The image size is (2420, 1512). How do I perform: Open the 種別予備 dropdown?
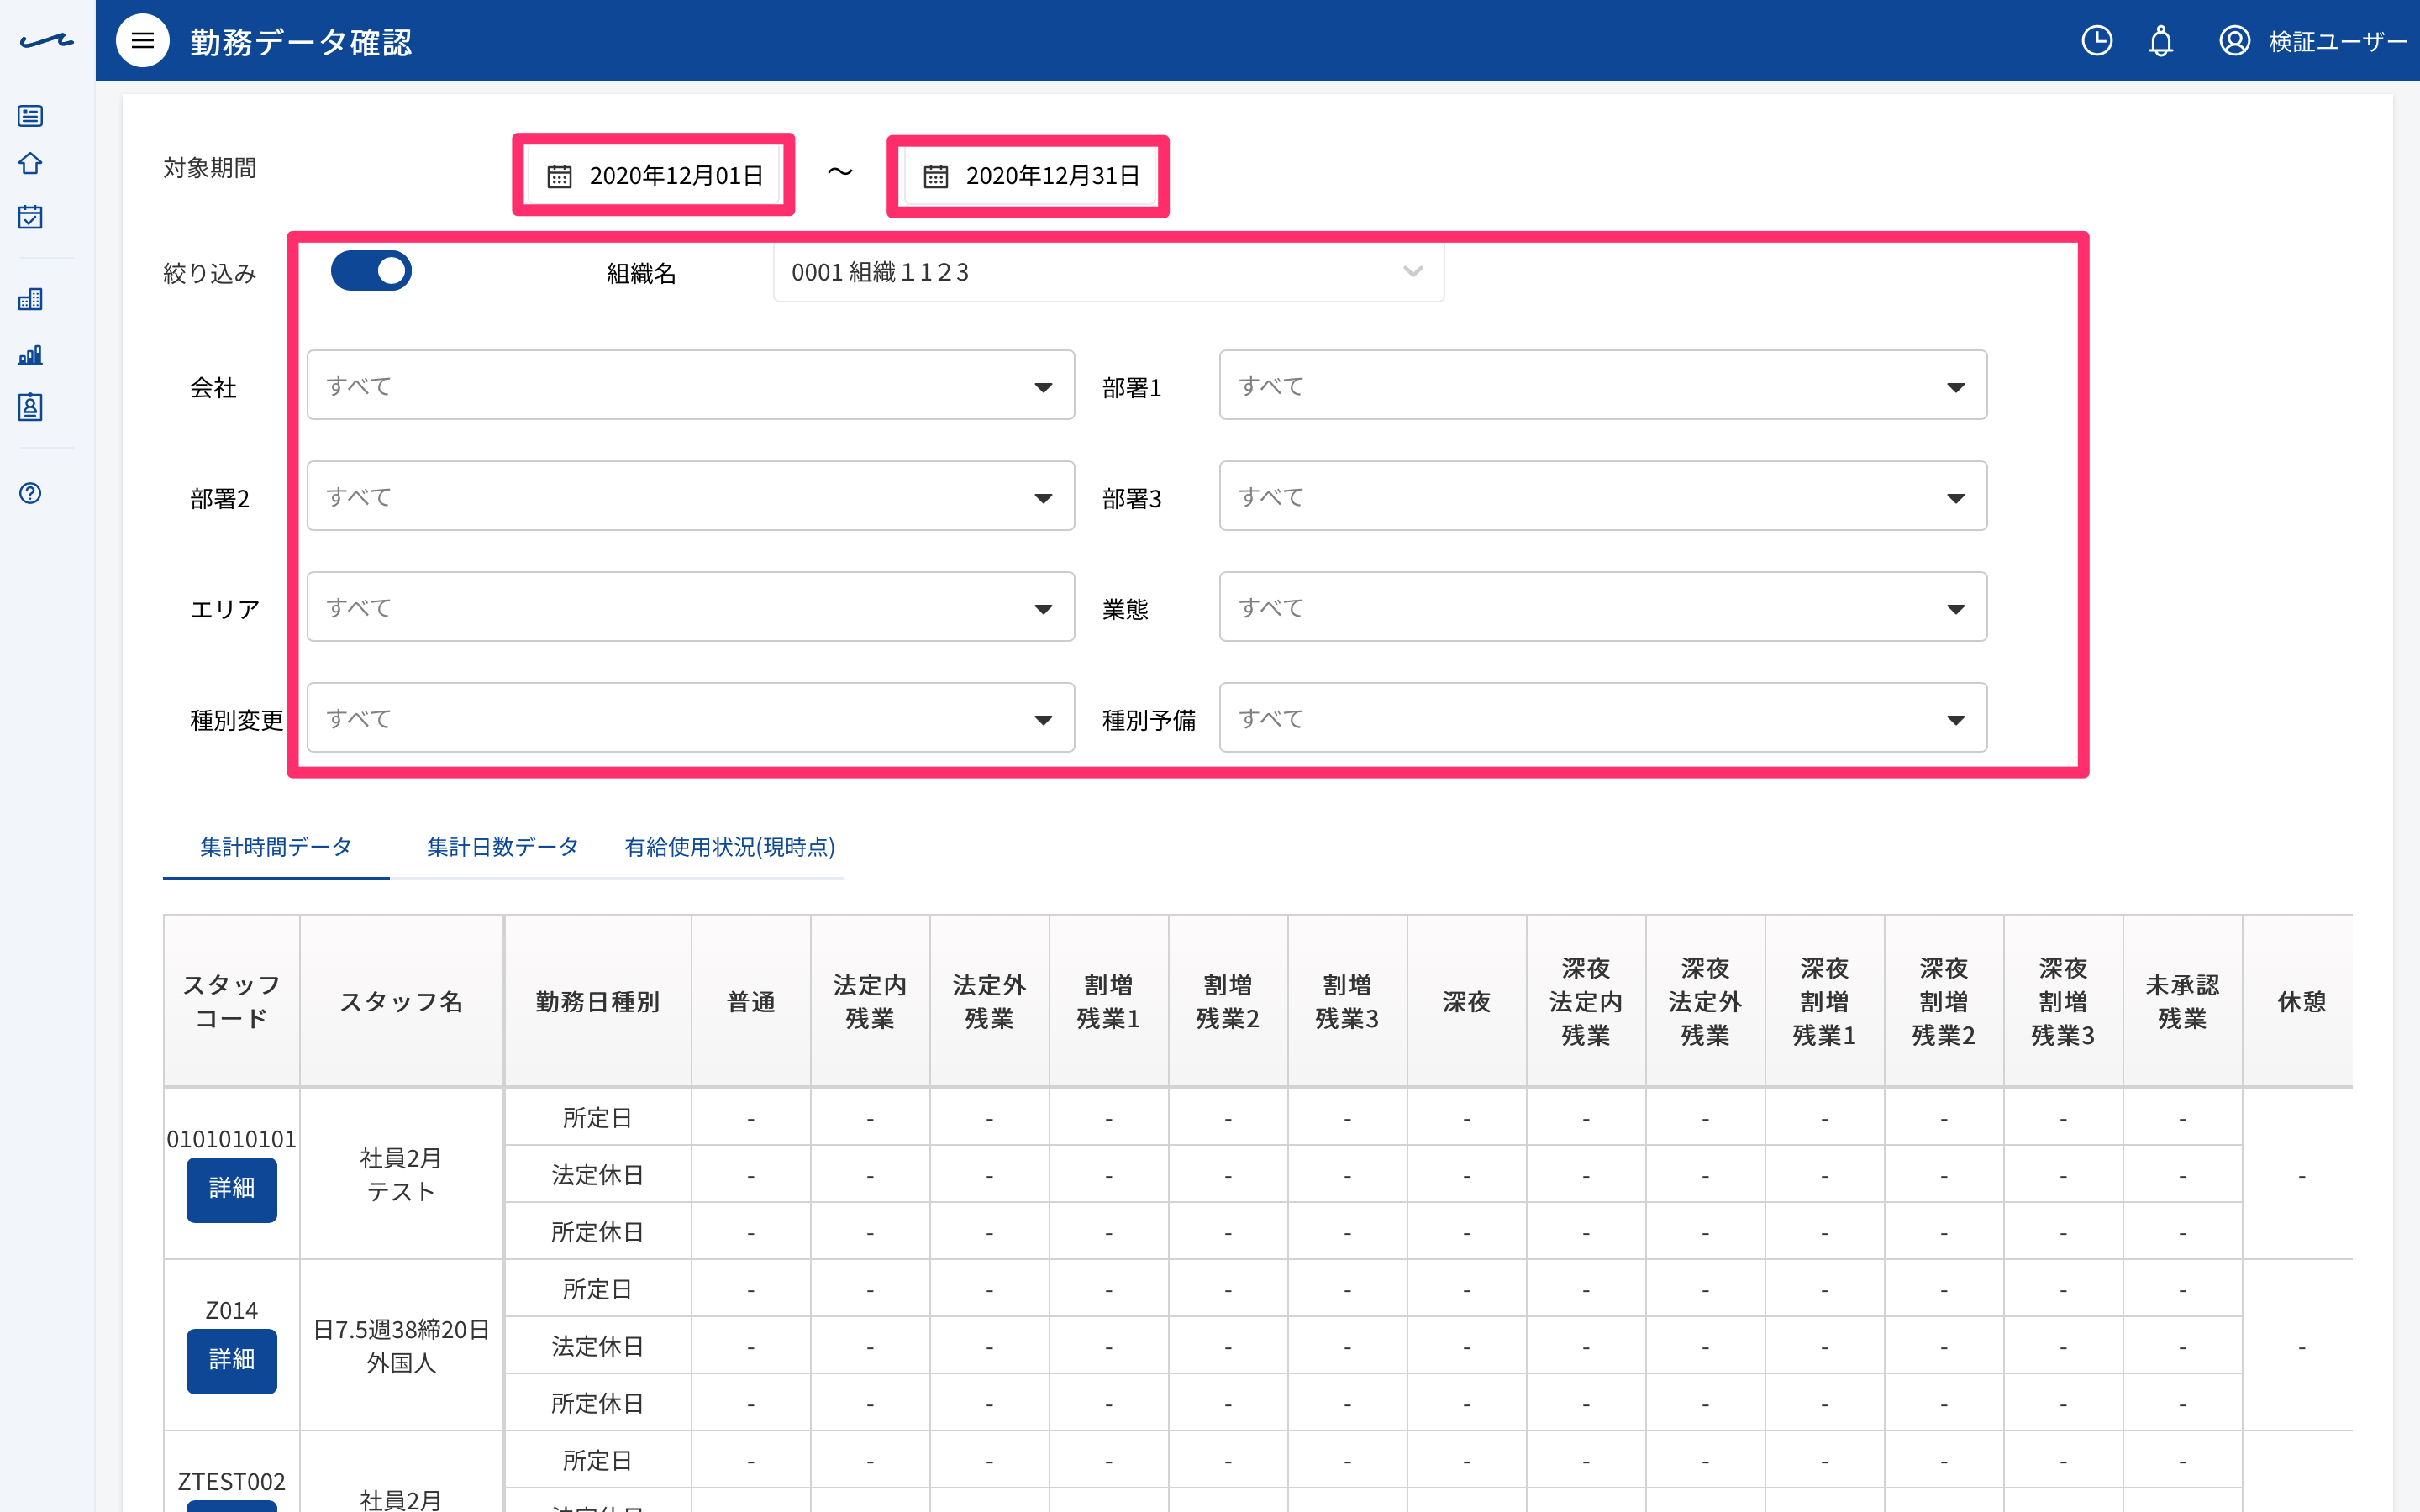pyautogui.click(x=1603, y=719)
